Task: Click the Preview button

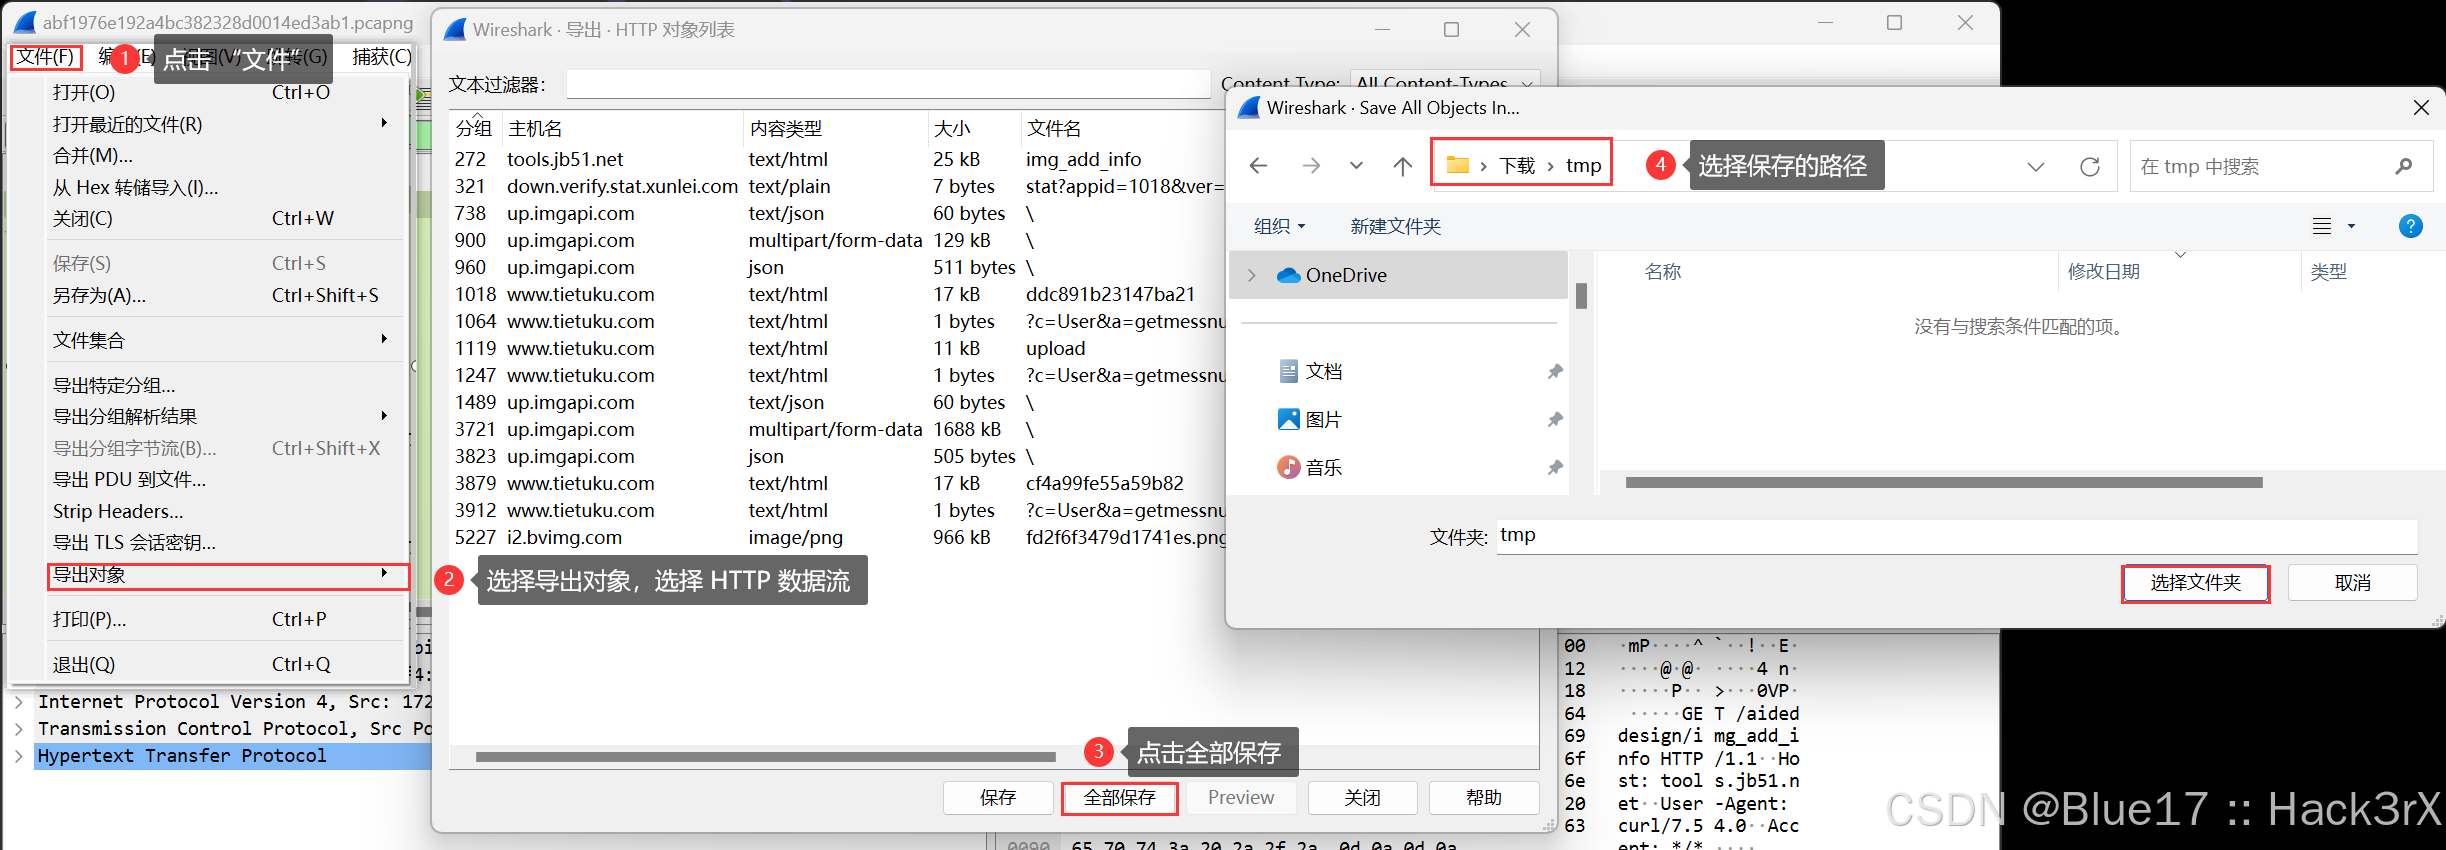Action: [x=1240, y=797]
